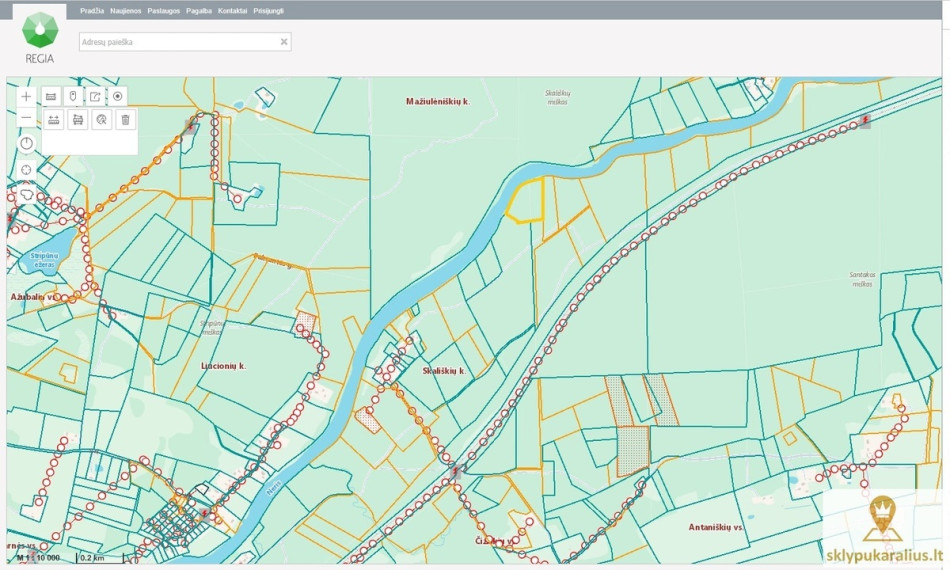Select the place marker pin tool
This screenshot has width=950, height=570.
[73, 96]
